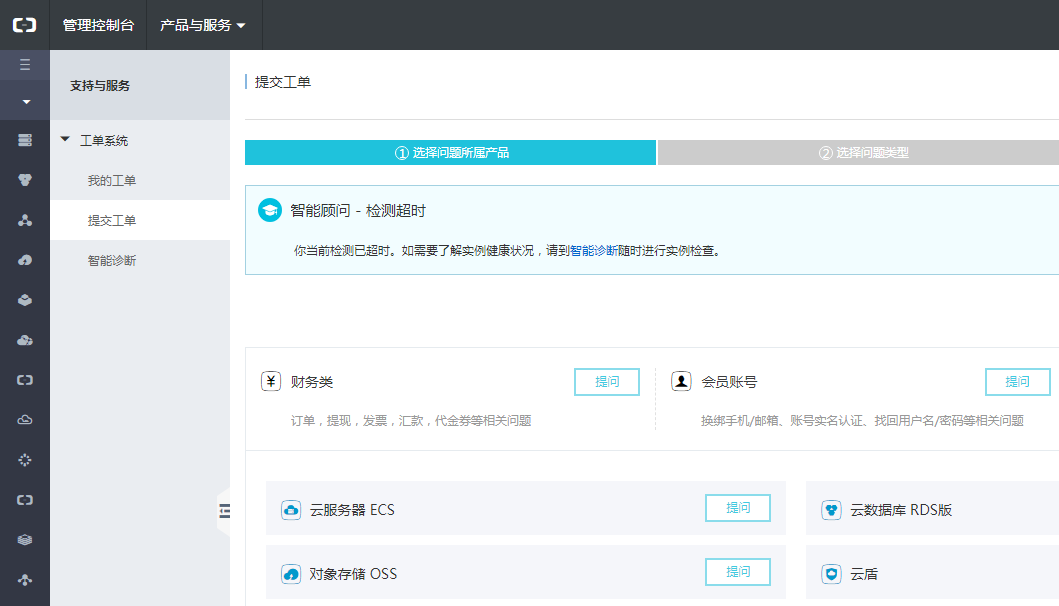Click the bracket icon directly below solid cloud
This screenshot has width=1059, height=606.
(25, 380)
